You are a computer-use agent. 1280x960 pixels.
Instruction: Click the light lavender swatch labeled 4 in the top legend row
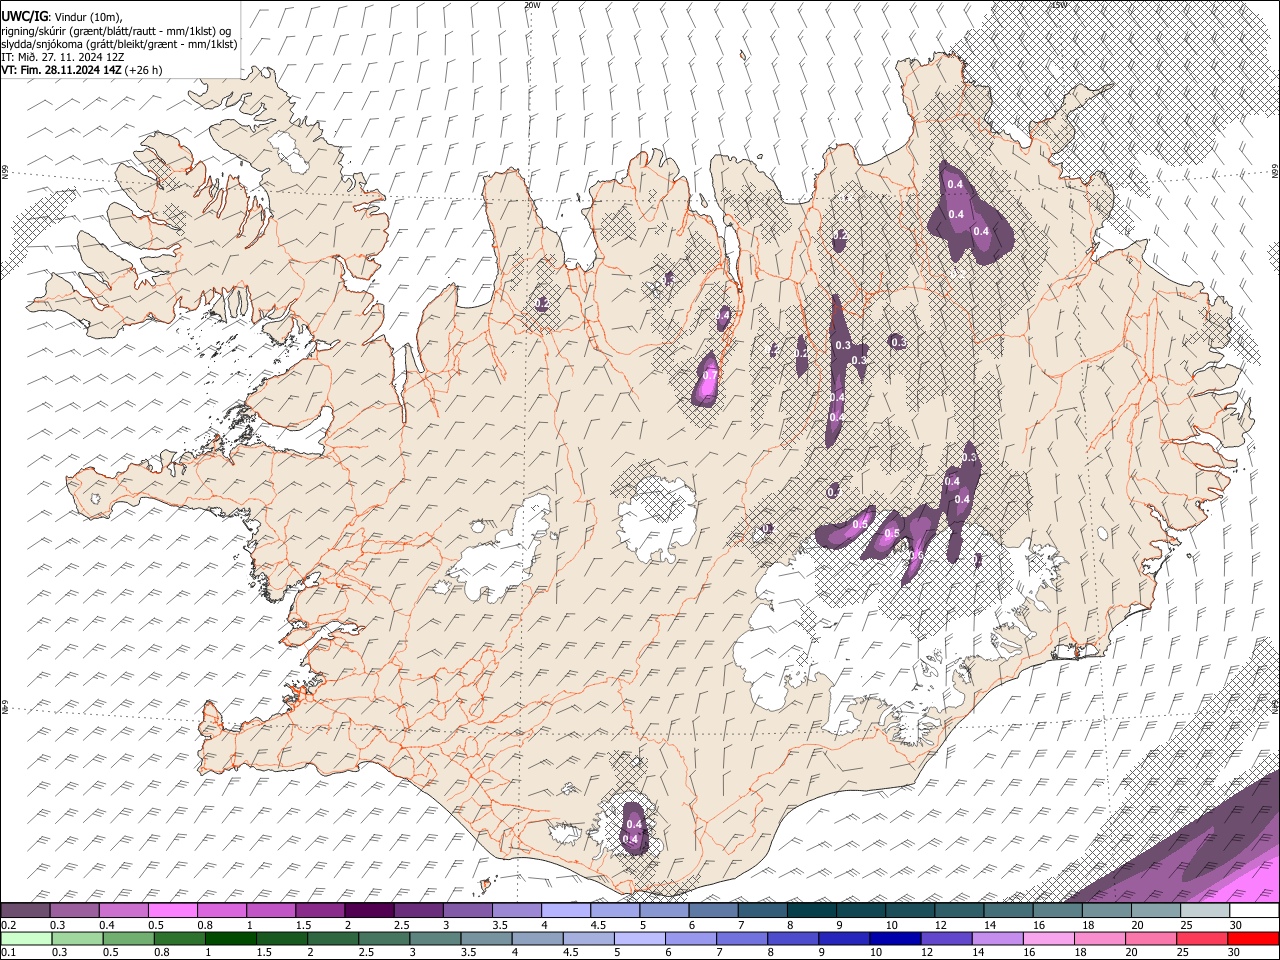(x=565, y=911)
